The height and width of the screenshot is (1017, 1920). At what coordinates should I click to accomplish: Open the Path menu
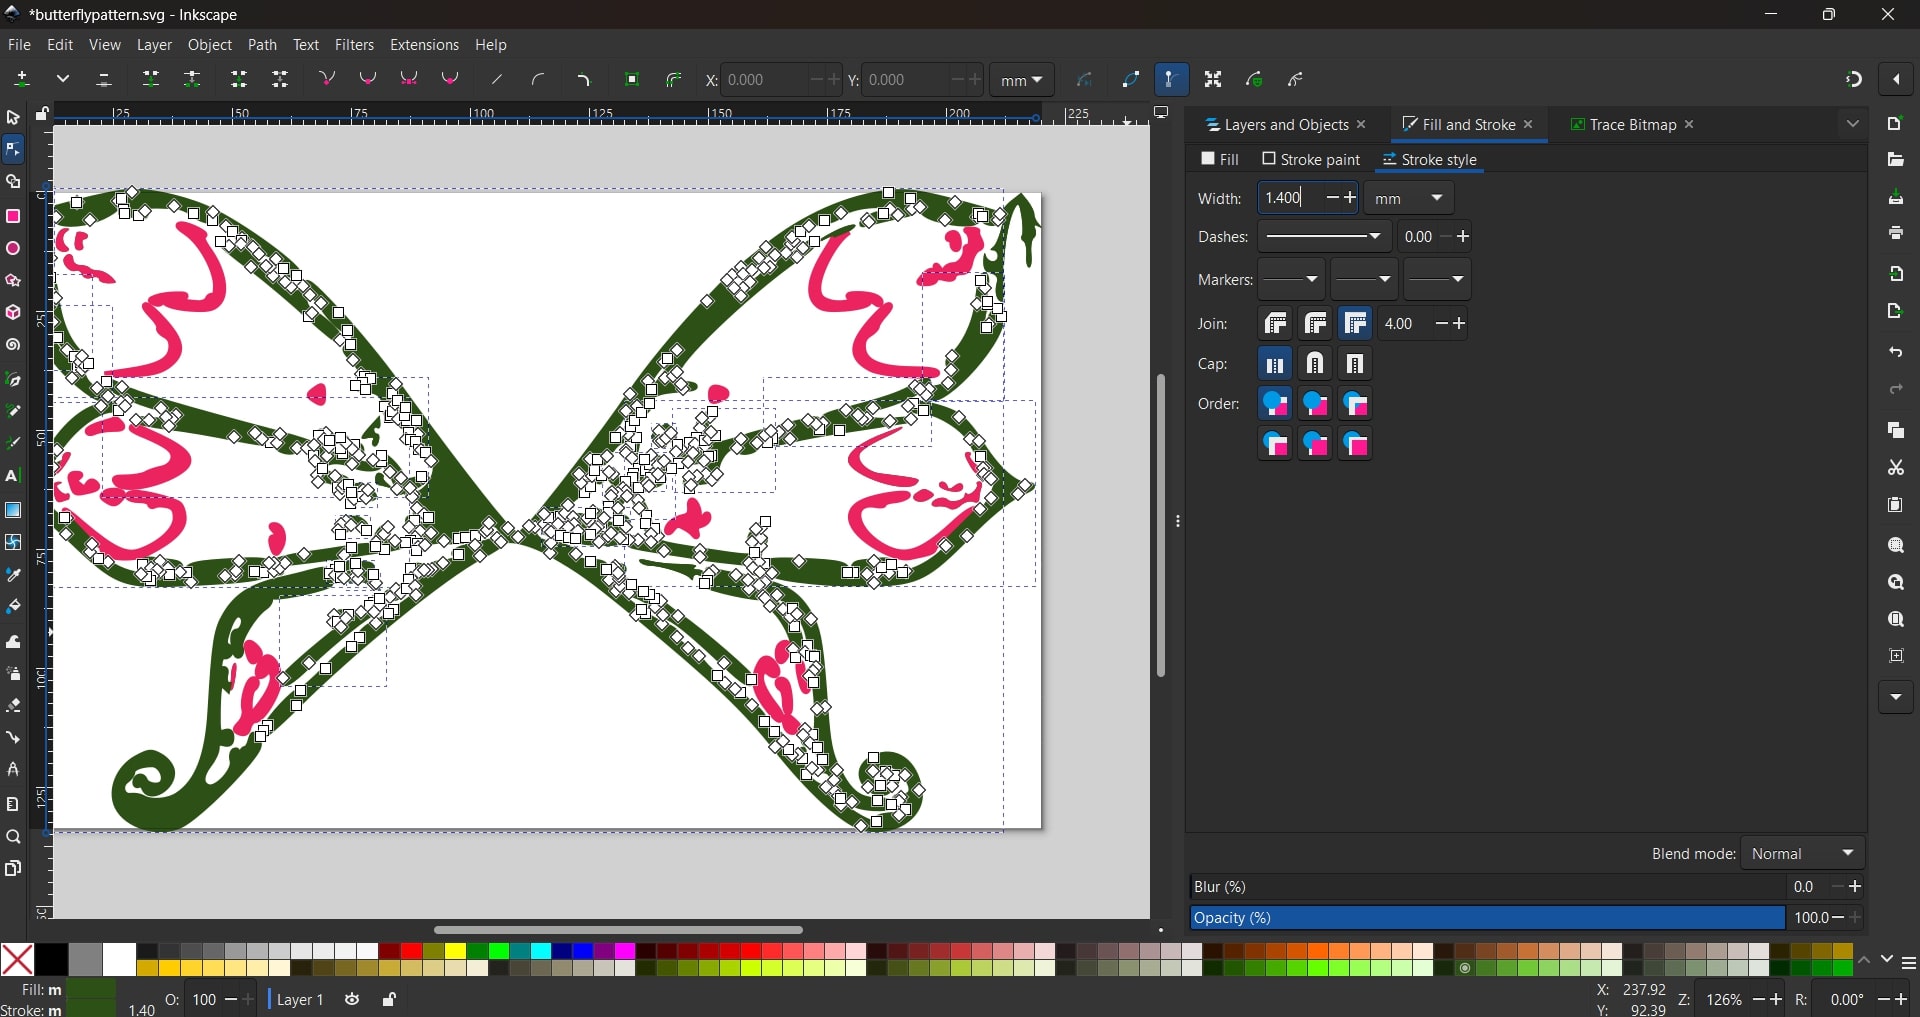tap(262, 45)
